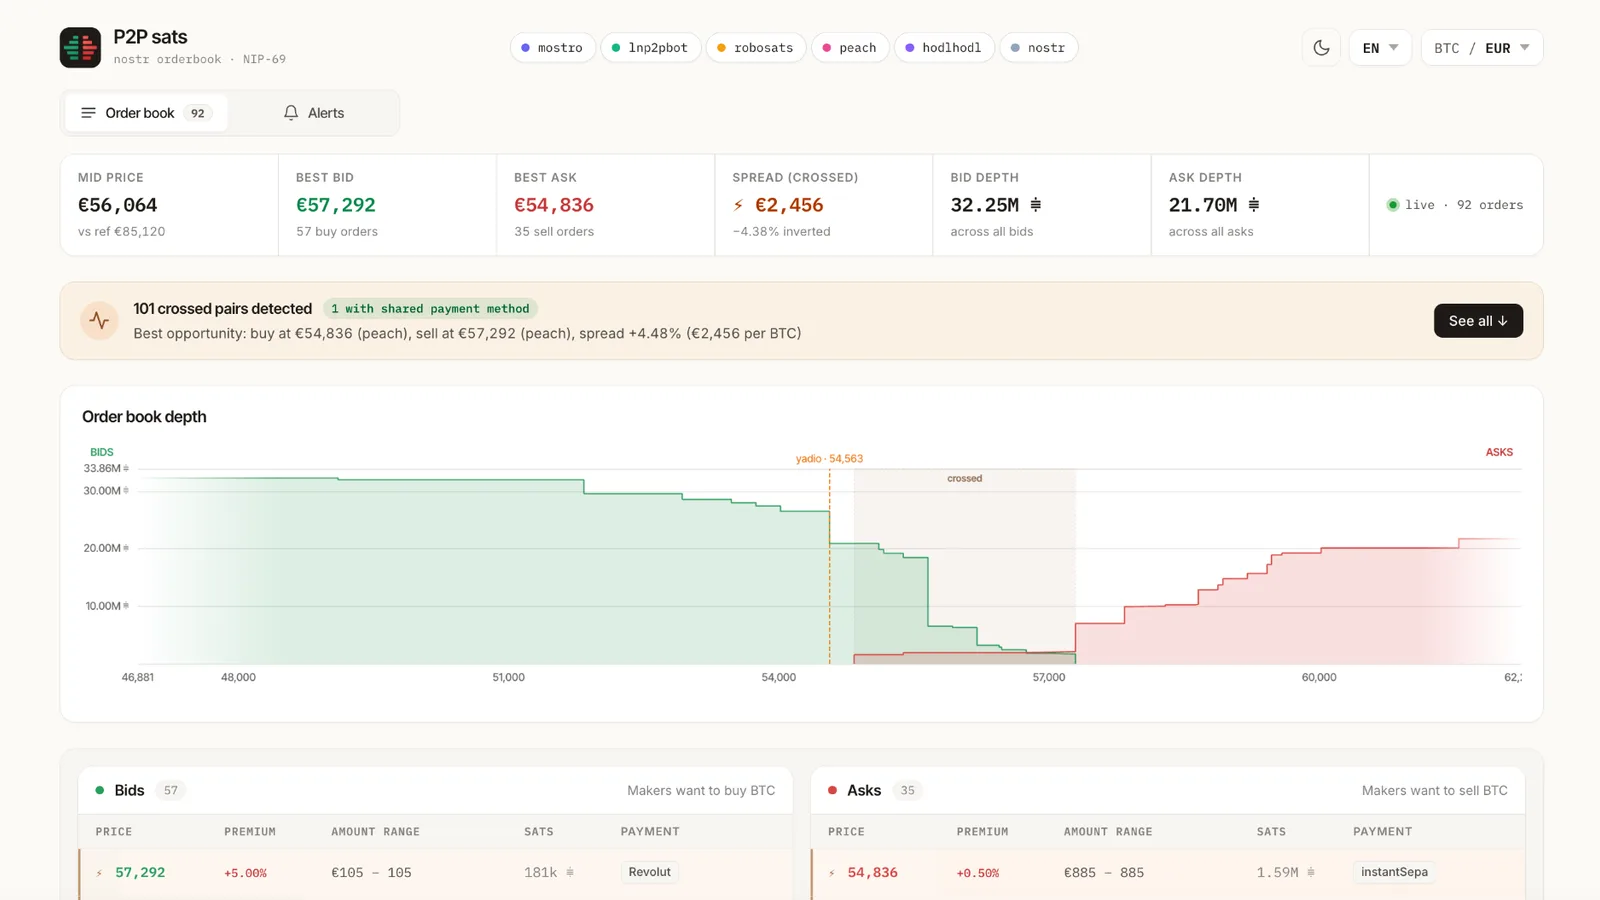Click the See all button
Screen dimensions: 1600x900
1478,321
